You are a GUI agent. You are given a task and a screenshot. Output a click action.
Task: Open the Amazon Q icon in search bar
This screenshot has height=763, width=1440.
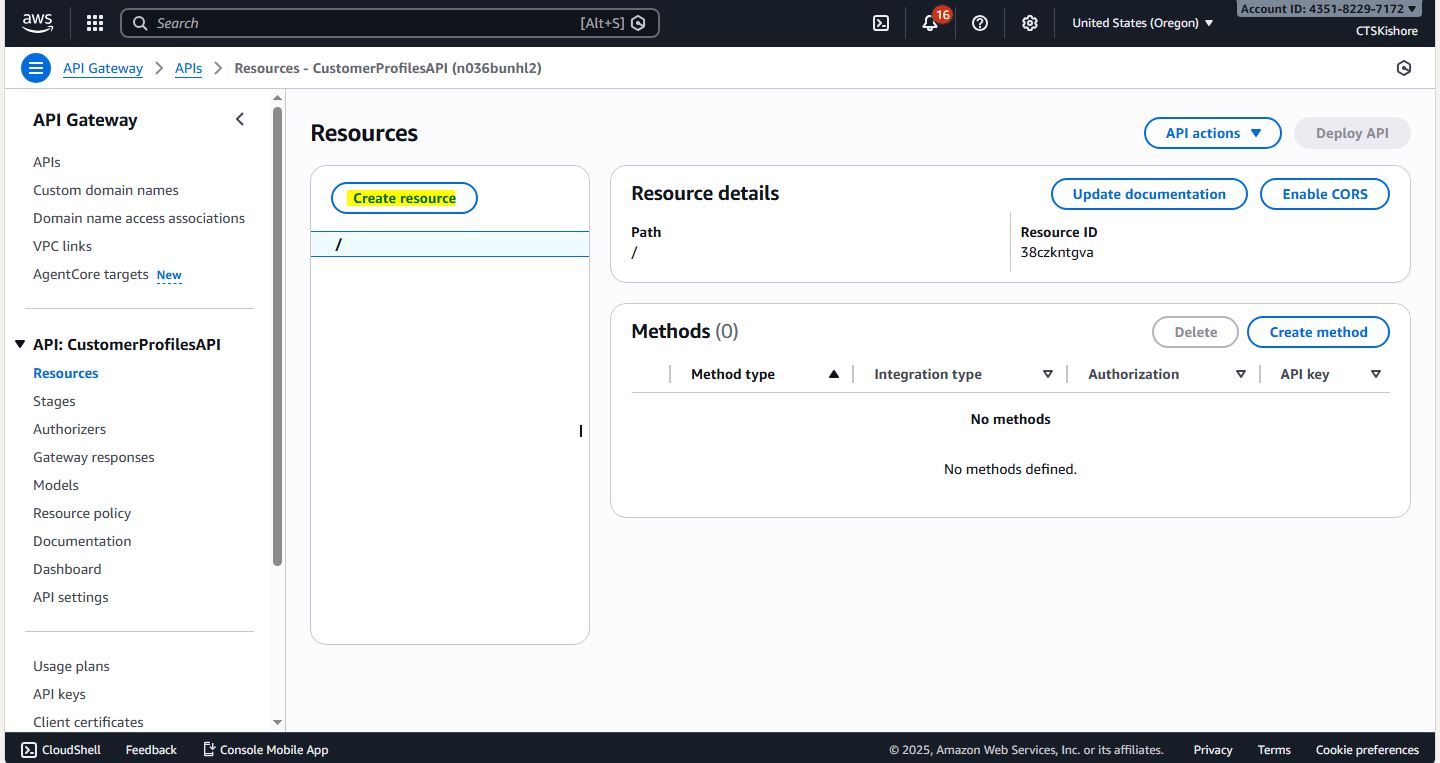(638, 23)
